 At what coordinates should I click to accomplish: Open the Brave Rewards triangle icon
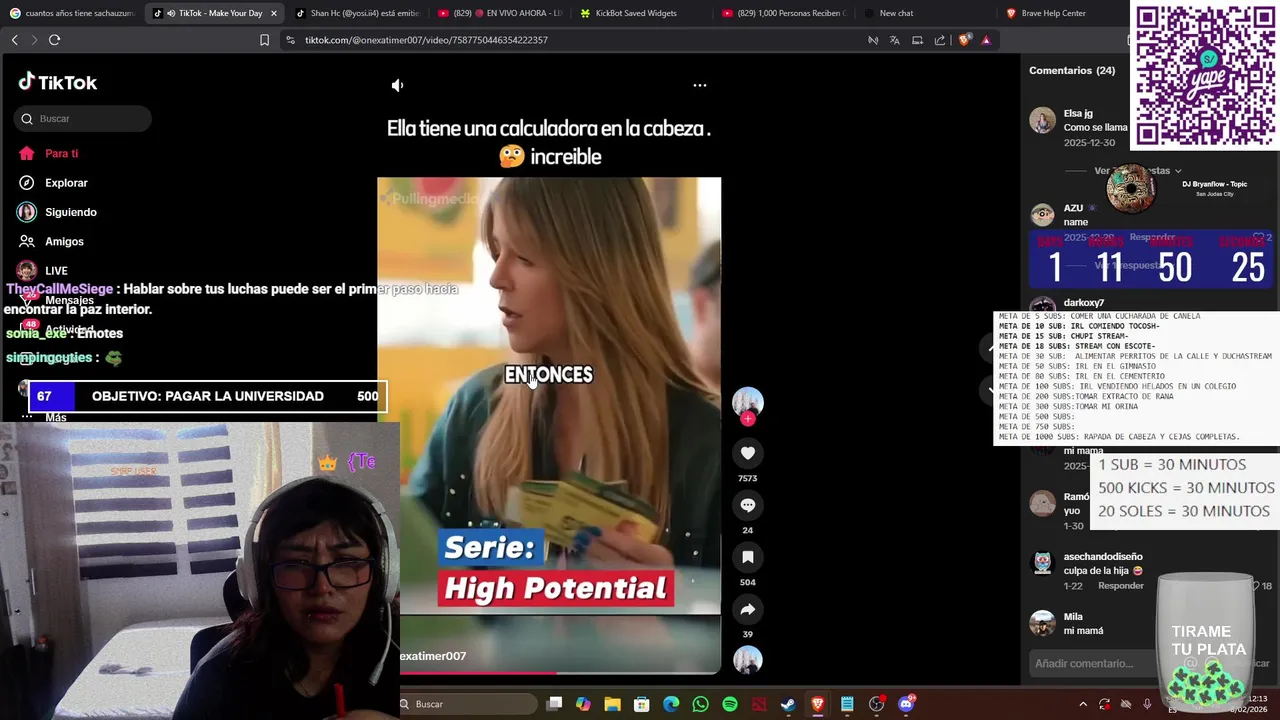[x=986, y=40]
